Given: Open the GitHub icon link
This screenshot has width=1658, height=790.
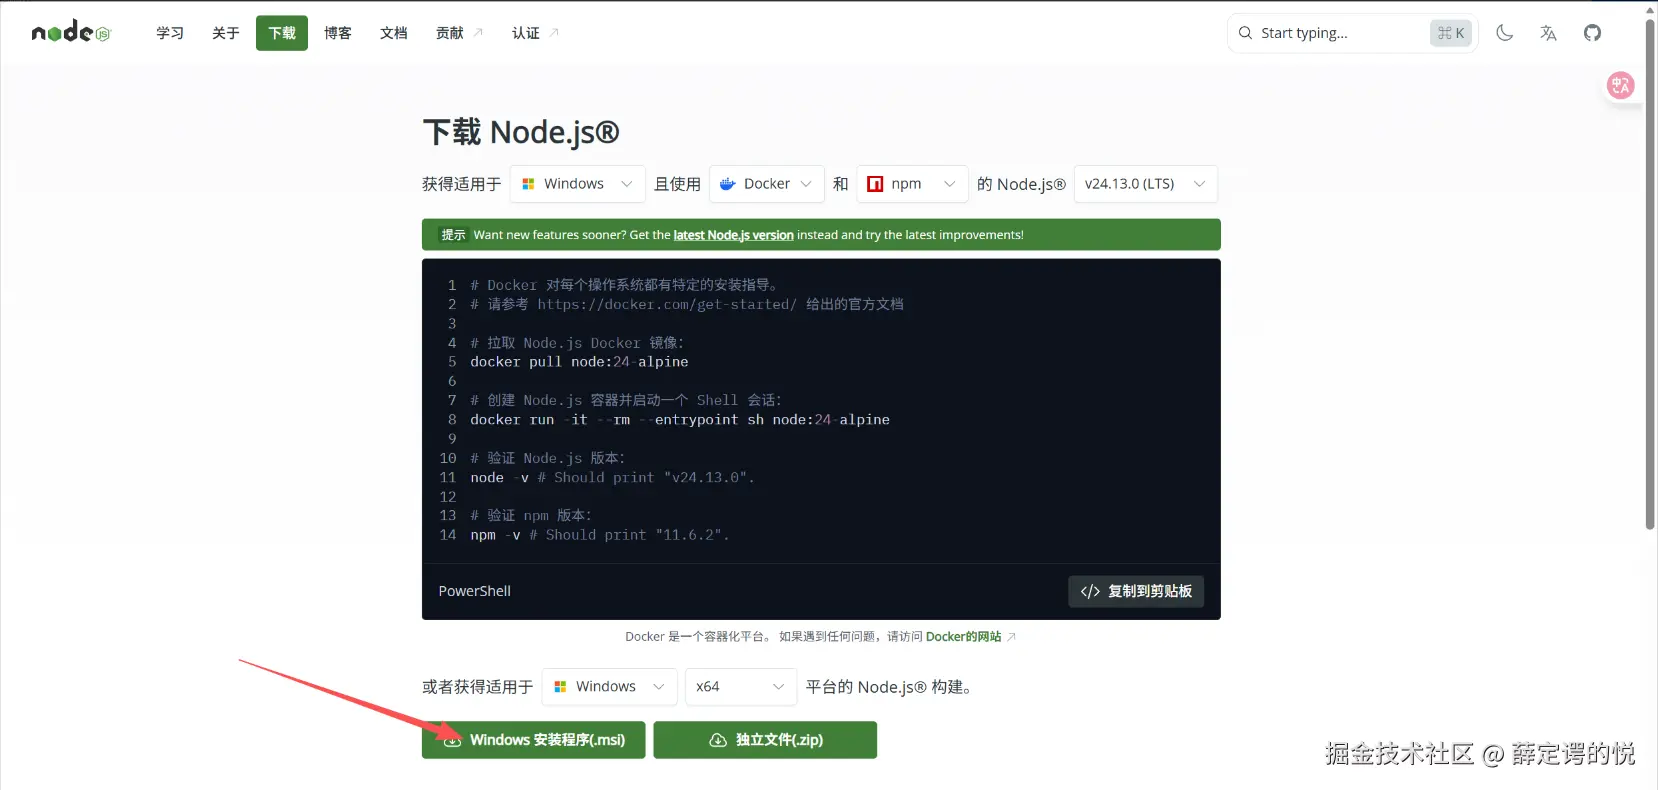Looking at the screenshot, I should (1592, 33).
